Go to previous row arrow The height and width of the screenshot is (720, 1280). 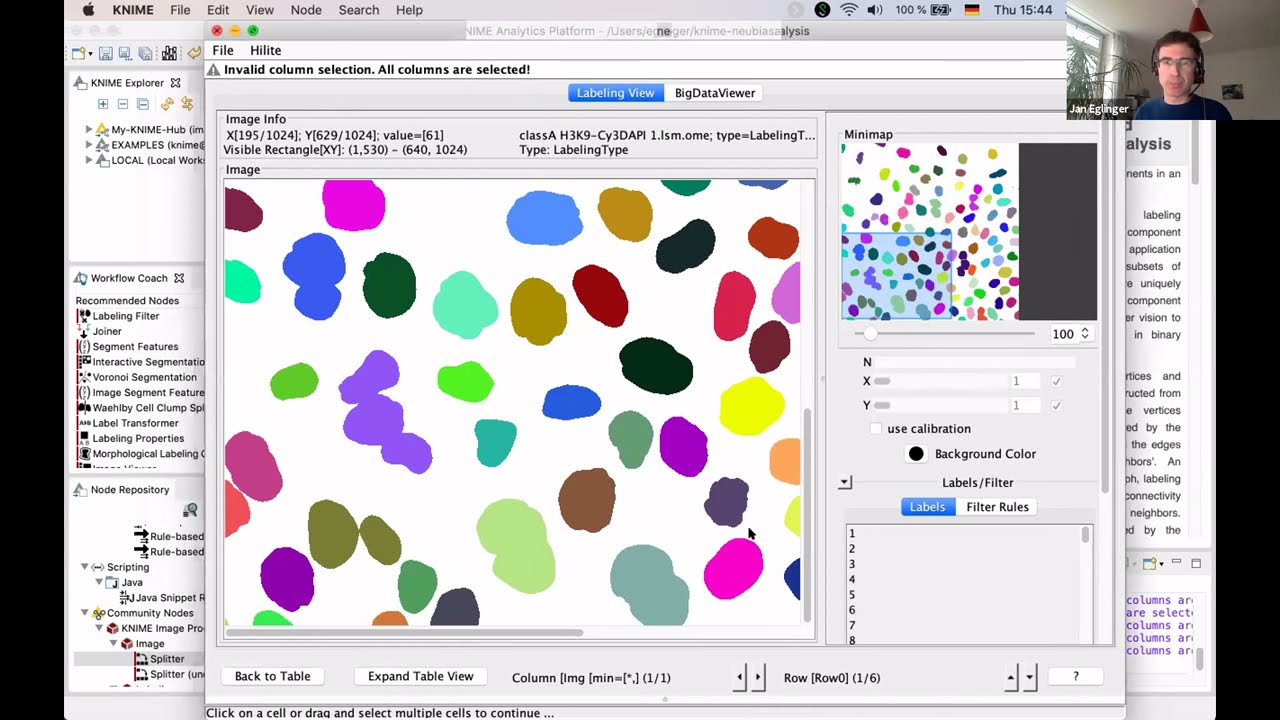point(1011,677)
